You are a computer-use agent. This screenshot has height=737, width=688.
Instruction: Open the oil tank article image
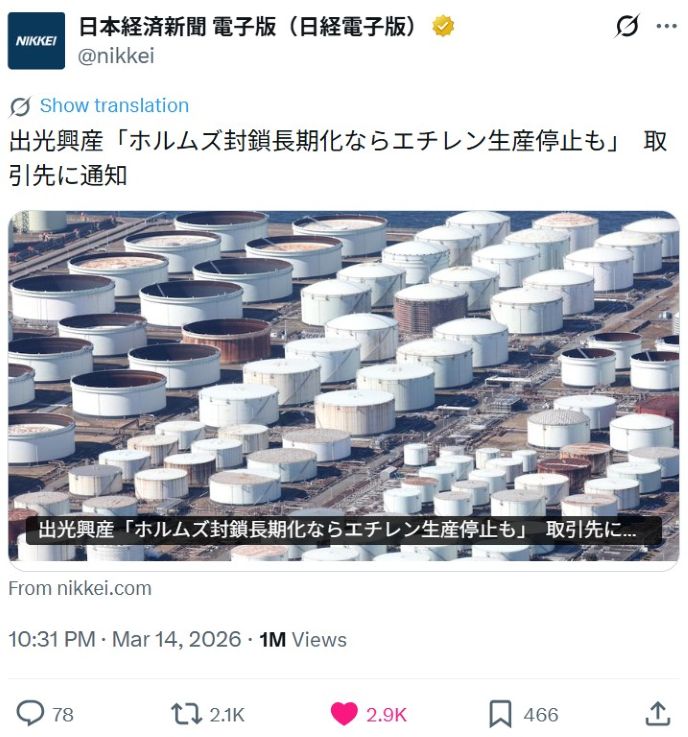(344, 386)
